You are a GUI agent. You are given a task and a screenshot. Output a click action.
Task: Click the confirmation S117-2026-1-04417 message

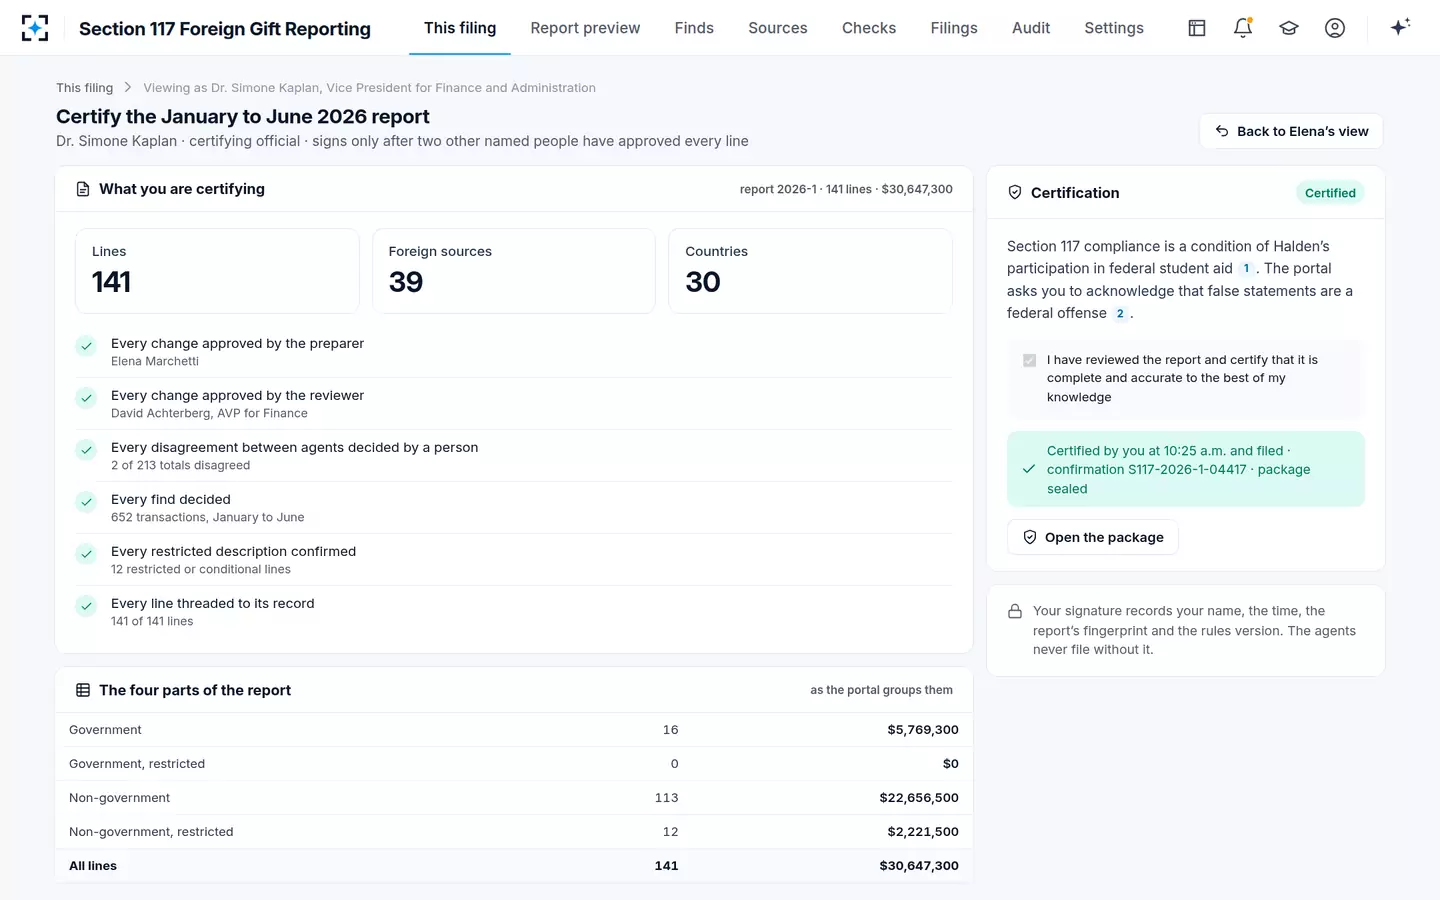click(x=1186, y=469)
